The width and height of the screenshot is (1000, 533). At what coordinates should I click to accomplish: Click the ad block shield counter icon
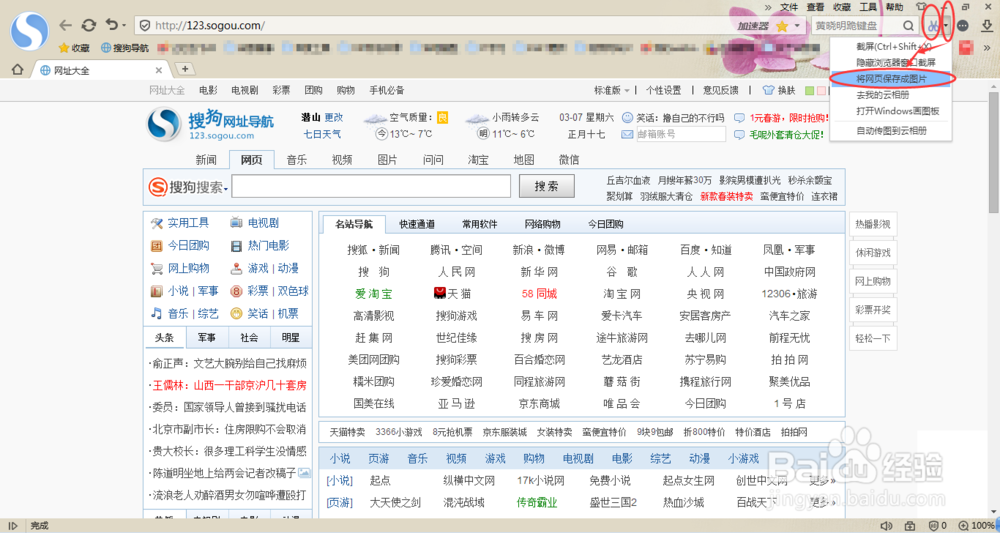[938, 526]
